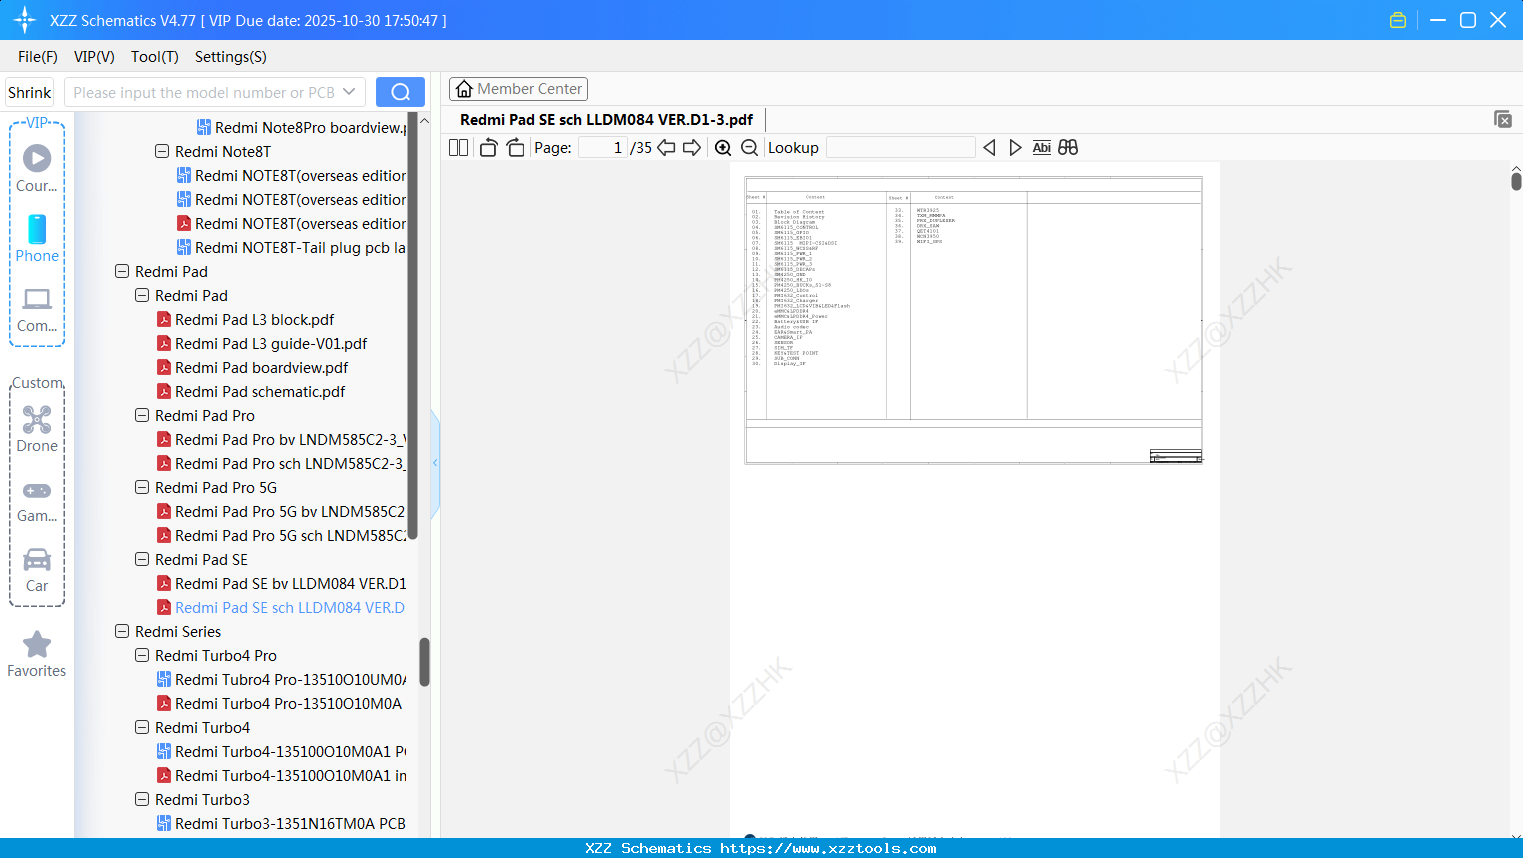Select the Car category in the sidebar
Viewport: 1523px width, 858px height.
coord(36,570)
